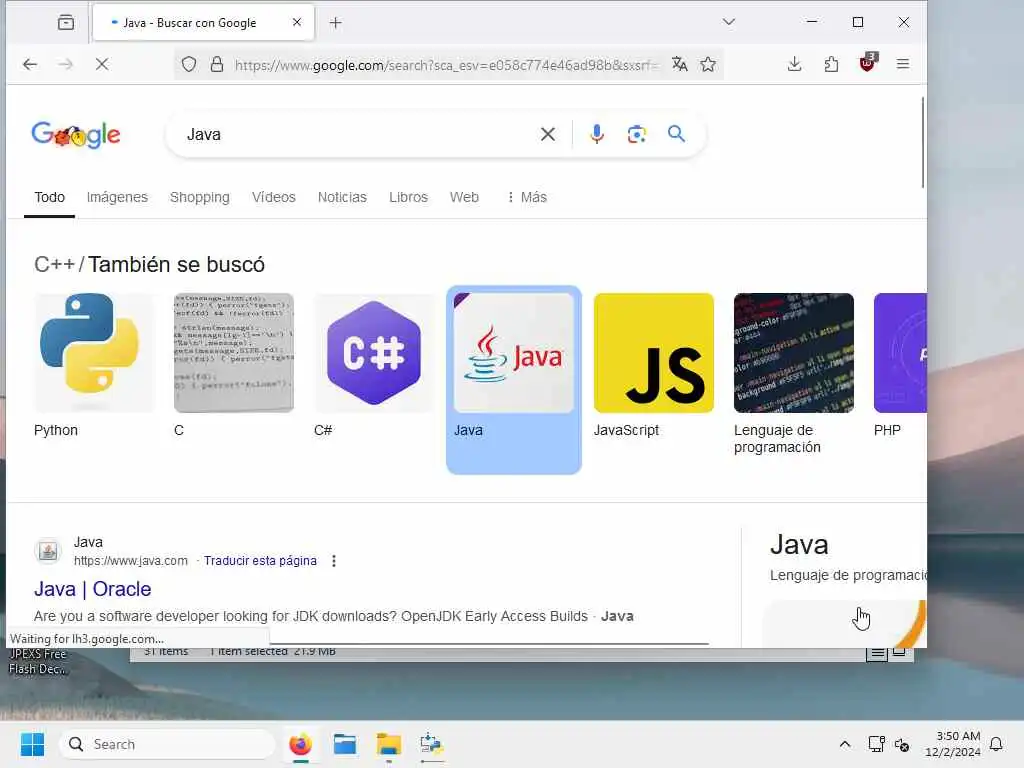Click the Firefox View icon in the tab bar
The width and height of the screenshot is (1024, 768).
(65, 23)
